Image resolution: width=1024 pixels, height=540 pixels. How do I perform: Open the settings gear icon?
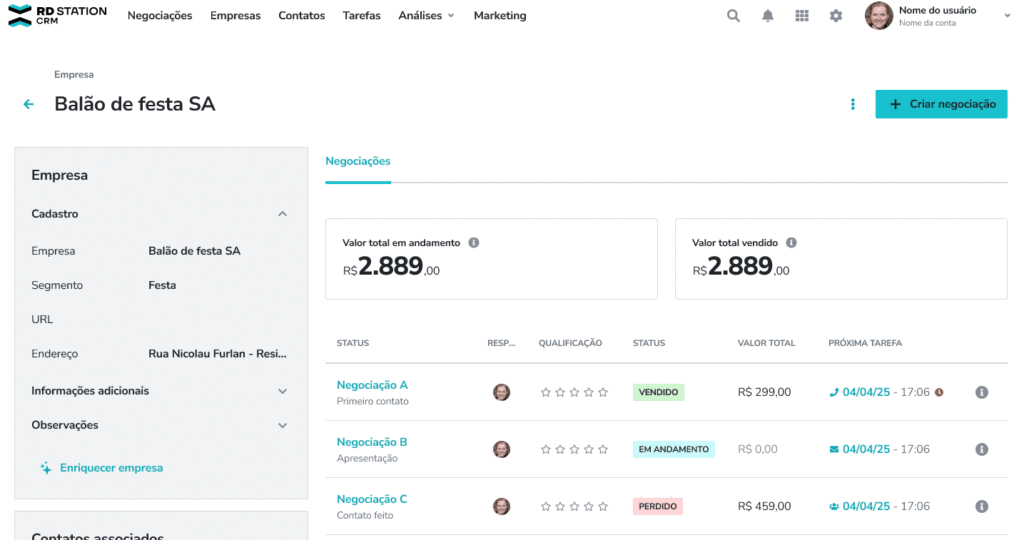[x=836, y=16]
